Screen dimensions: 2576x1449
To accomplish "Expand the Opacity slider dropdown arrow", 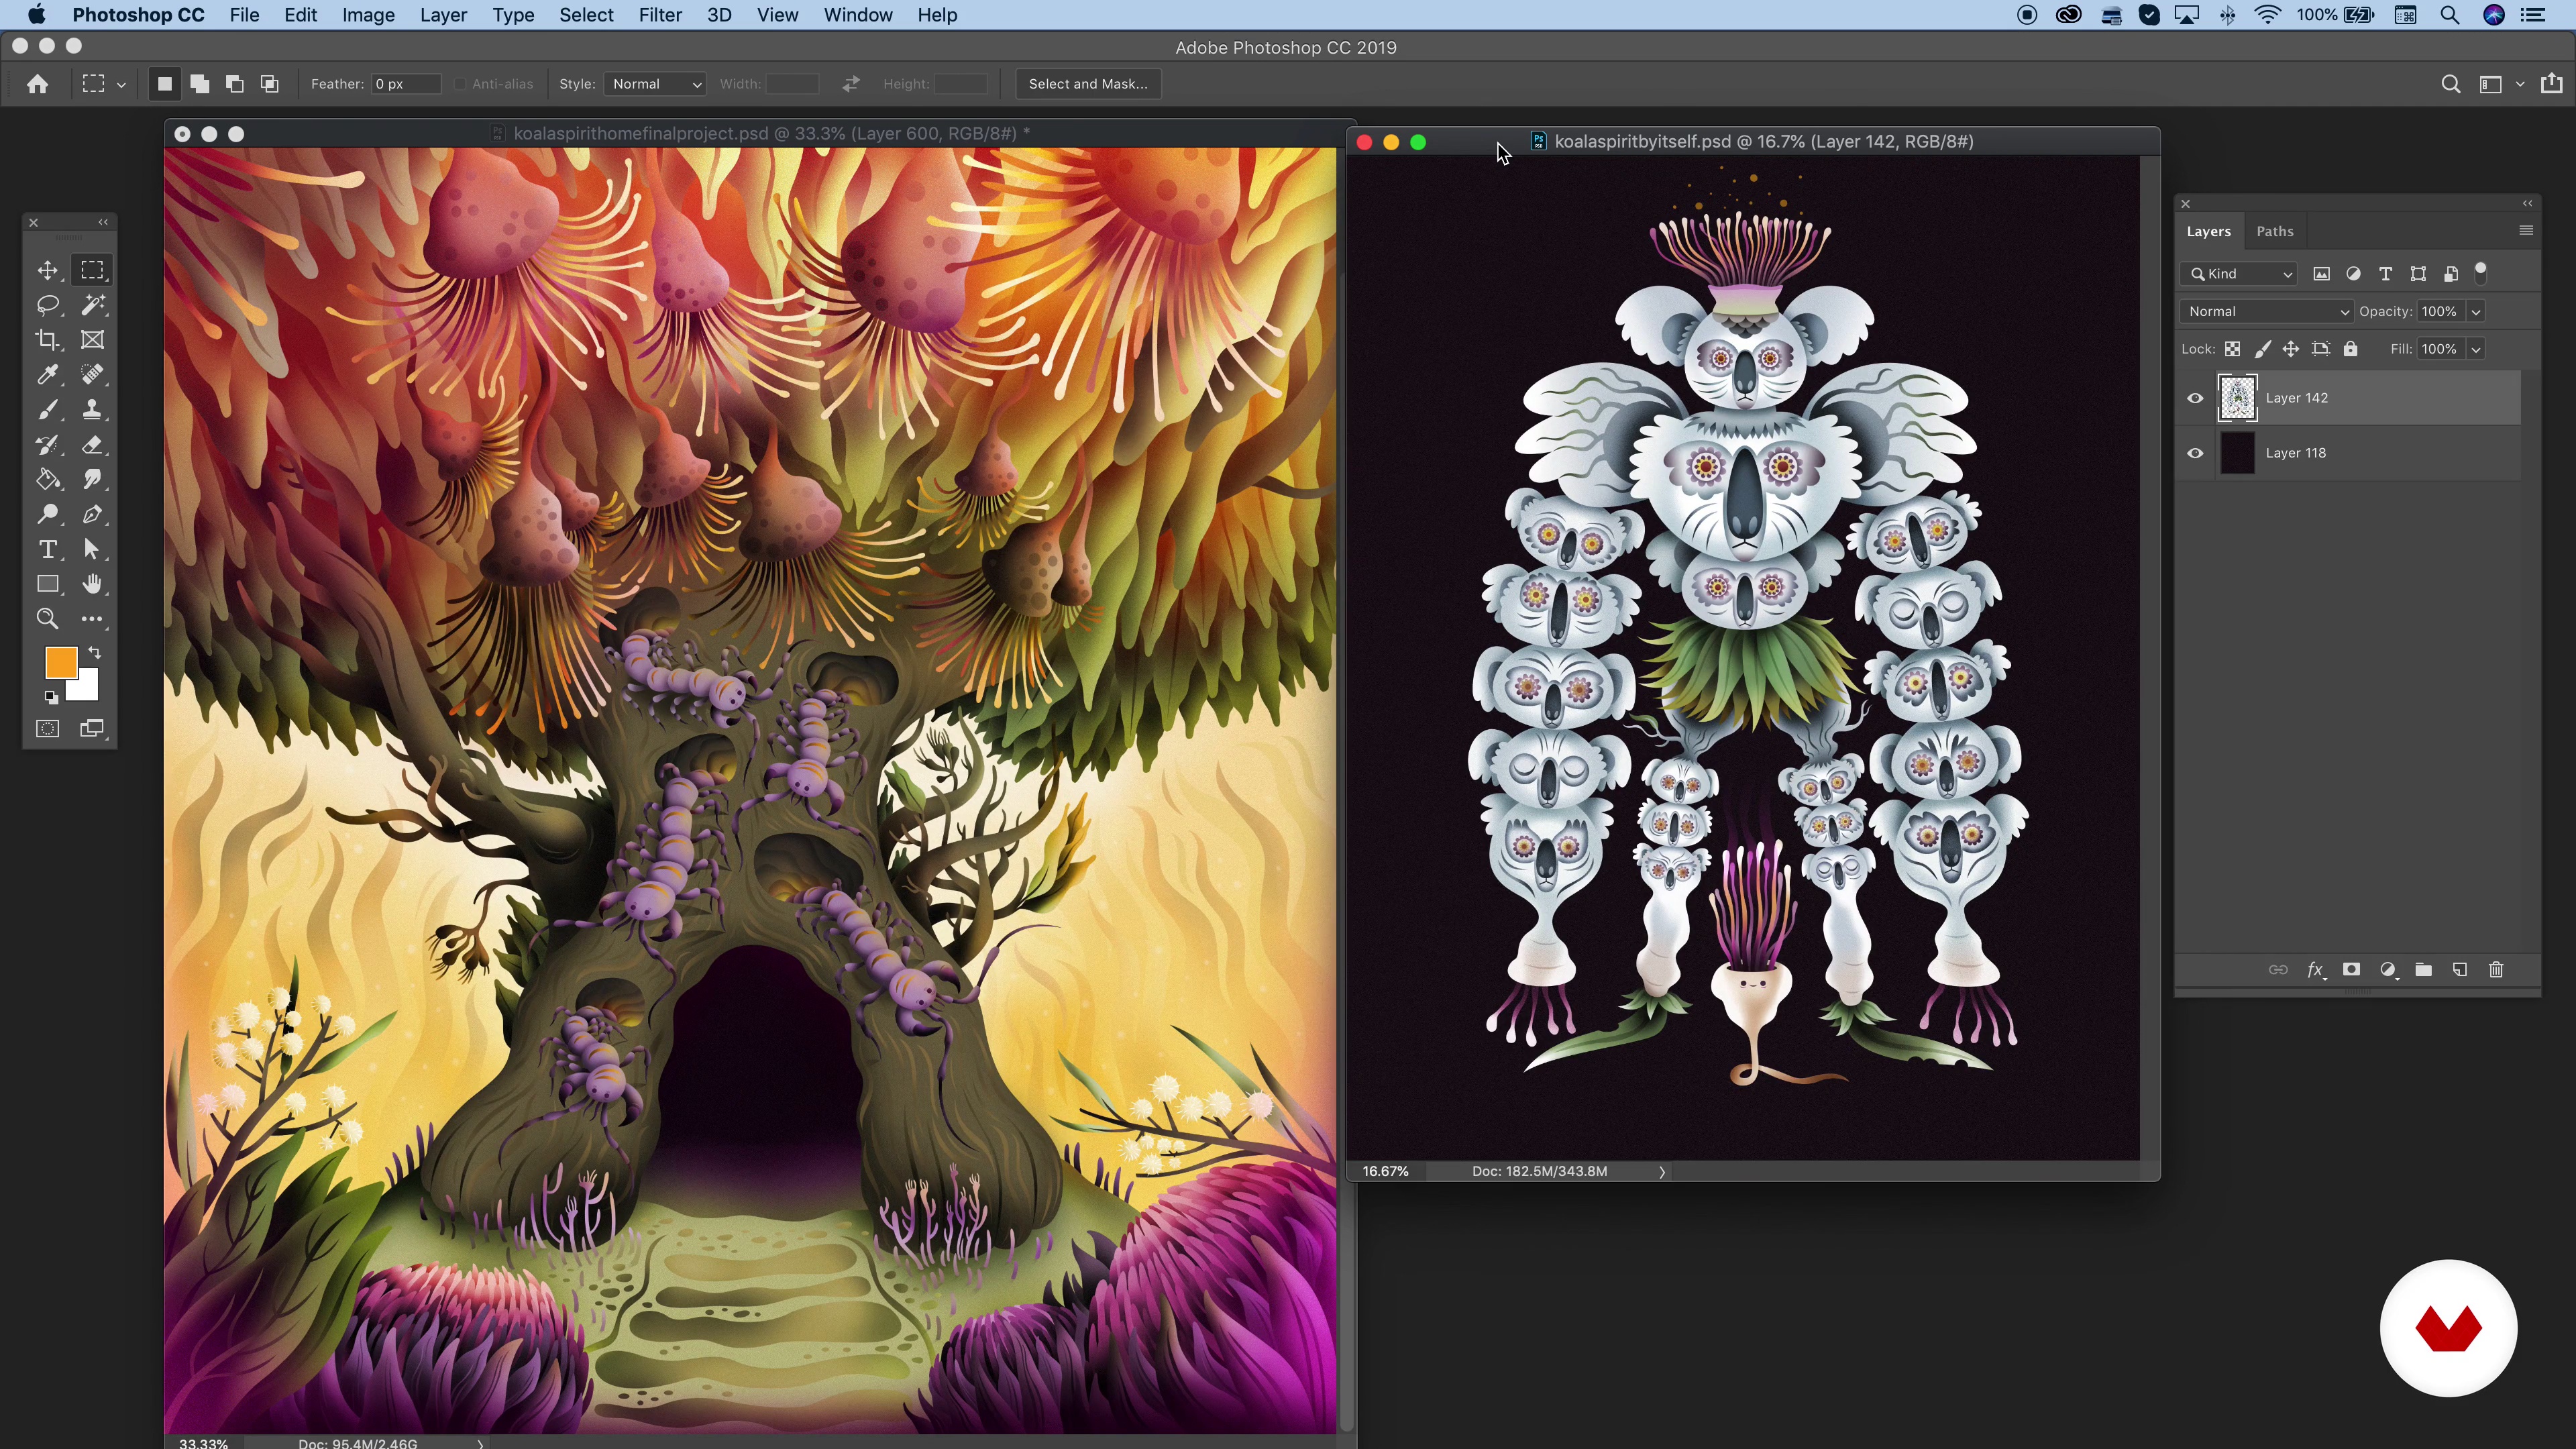I will pos(2476,311).
